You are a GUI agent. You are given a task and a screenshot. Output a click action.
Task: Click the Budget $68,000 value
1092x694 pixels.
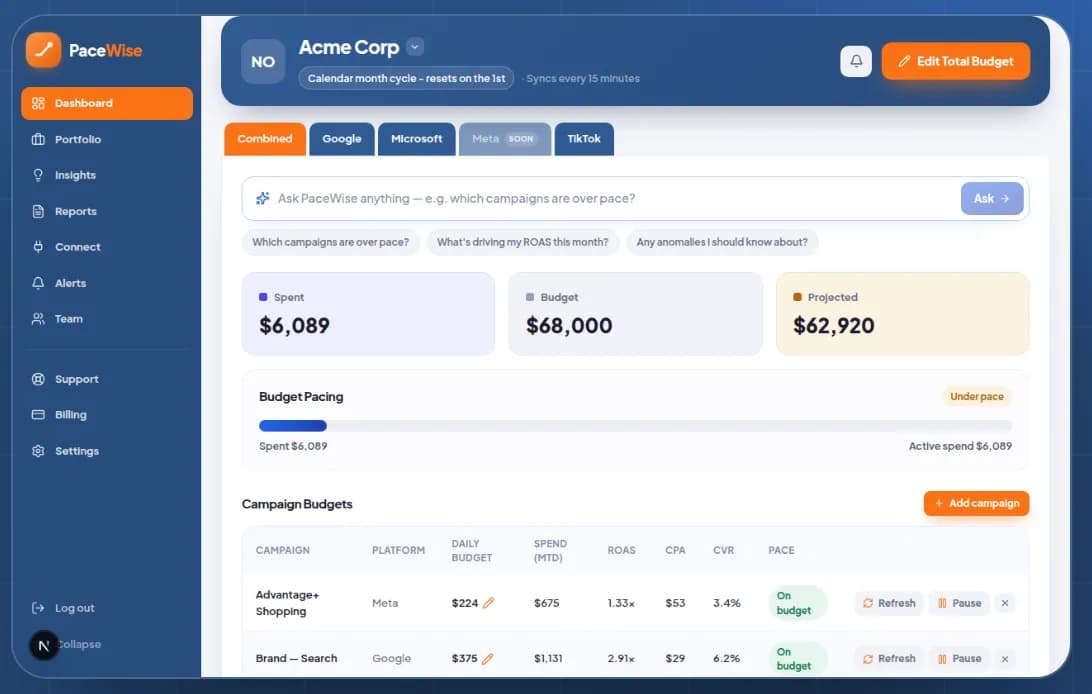(x=569, y=325)
